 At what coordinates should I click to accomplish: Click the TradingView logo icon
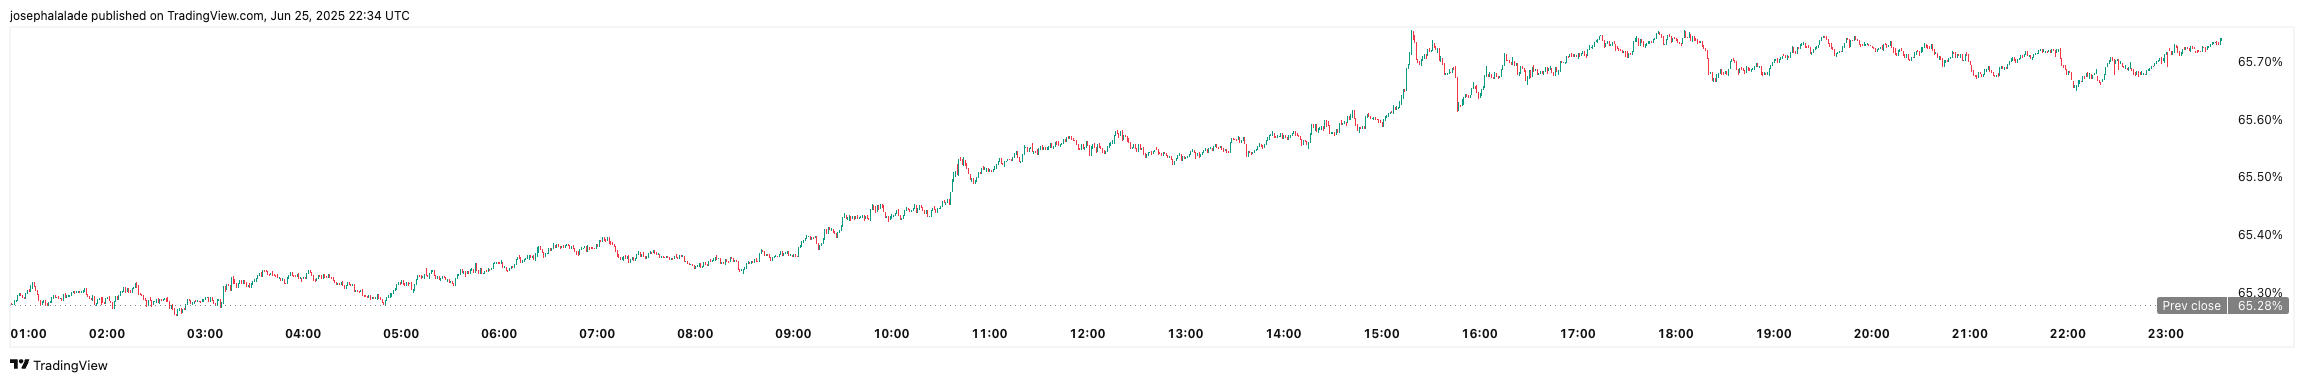tap(19, 365)
